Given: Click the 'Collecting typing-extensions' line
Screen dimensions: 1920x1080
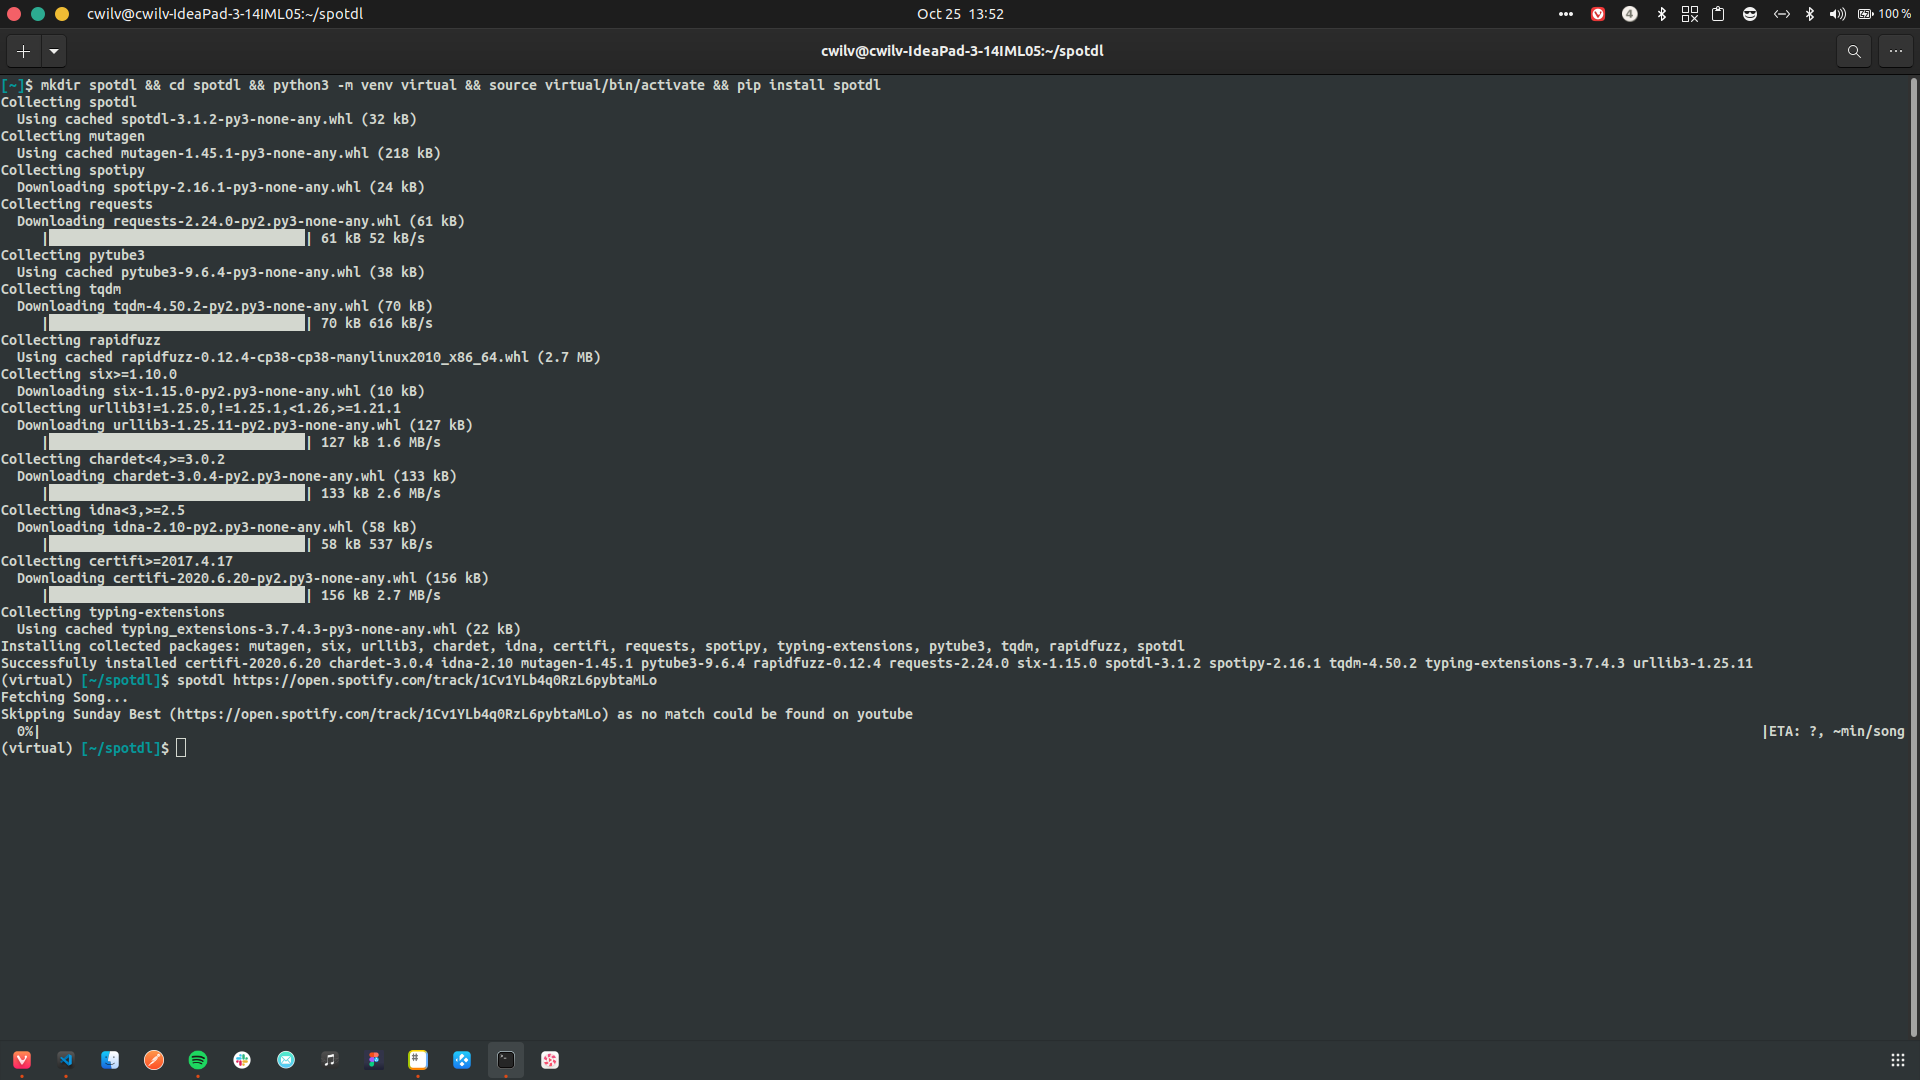Looking at the screenshot, I should [x=113, y=612].
